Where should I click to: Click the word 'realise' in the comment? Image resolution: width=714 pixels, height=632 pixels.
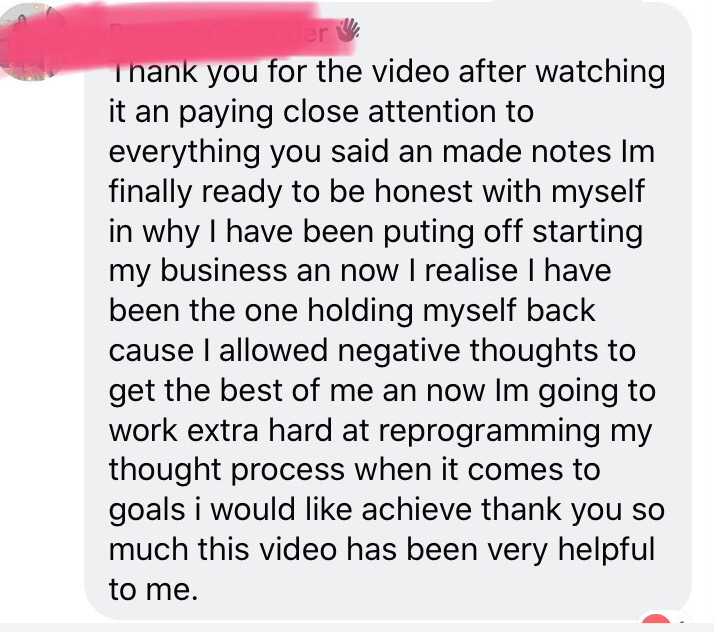click(472, 270)
